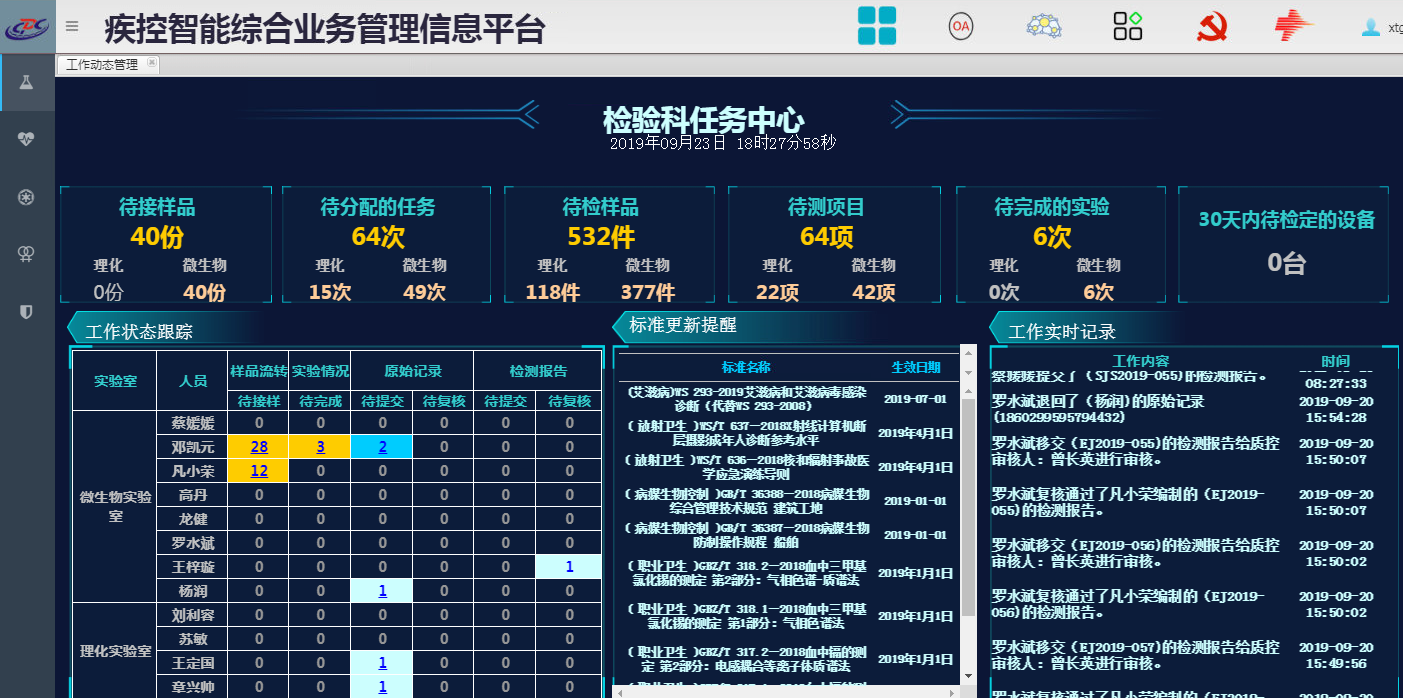Screen dimensions: 1403x698
Task: Close the 工作动态管理 tab
Action: tap(152, 63)
